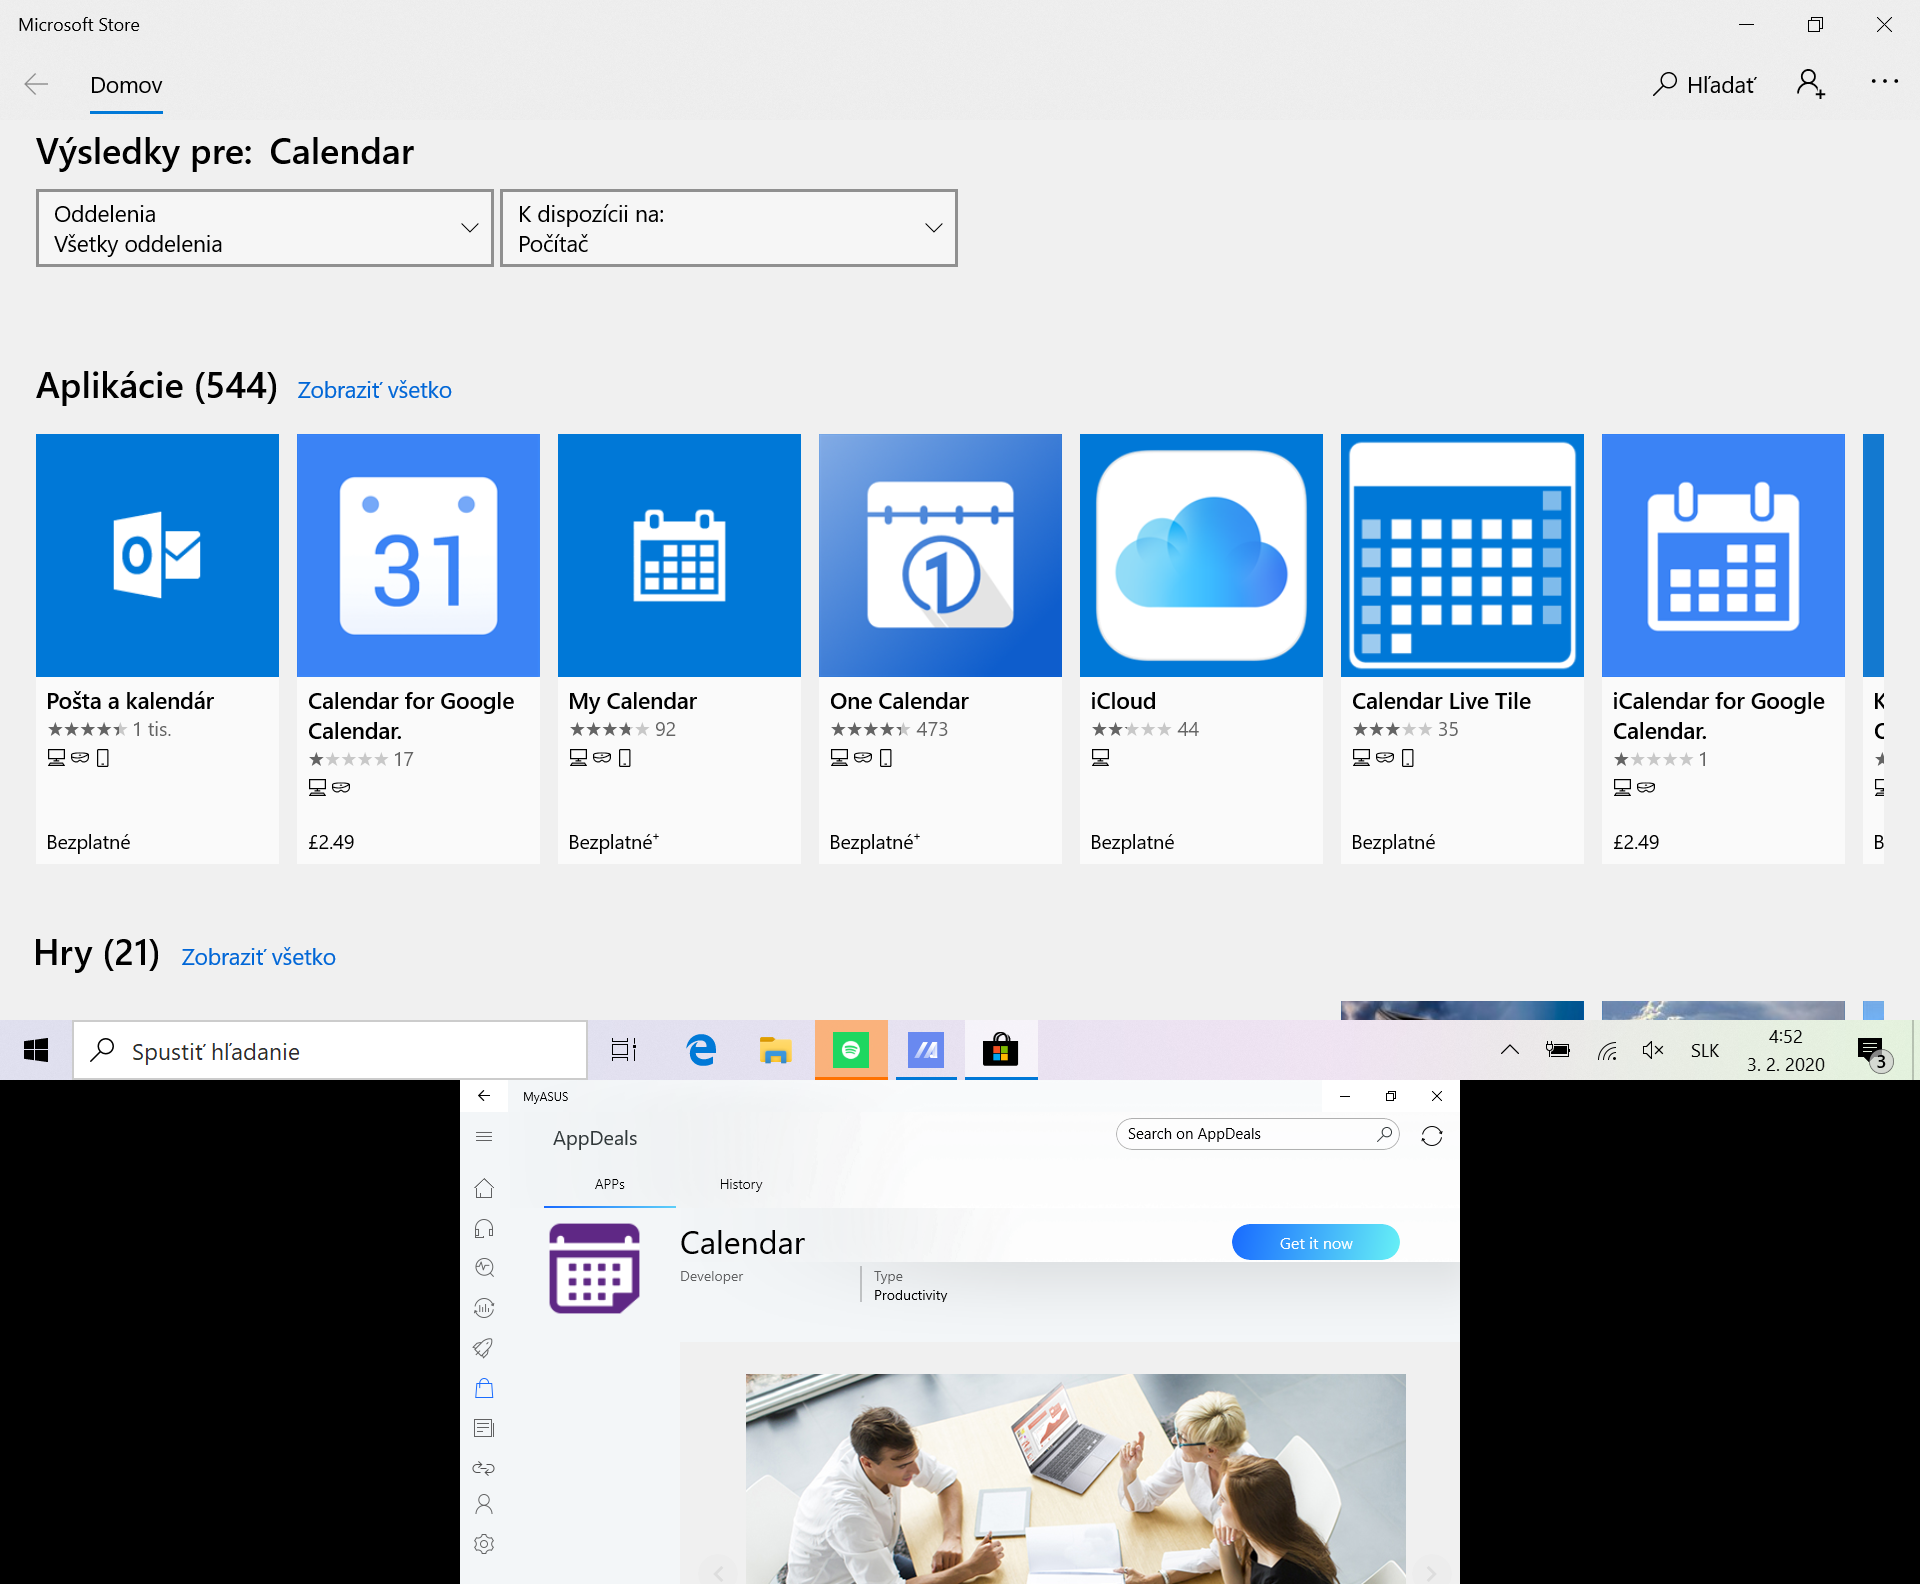
Task: Launch Microsoft Edge from taskbar
Action: click(x=701, y=1050)
